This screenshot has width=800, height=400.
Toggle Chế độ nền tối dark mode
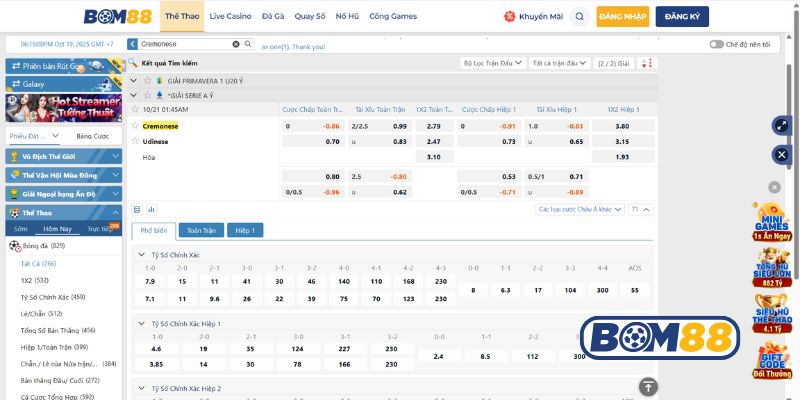716,44
